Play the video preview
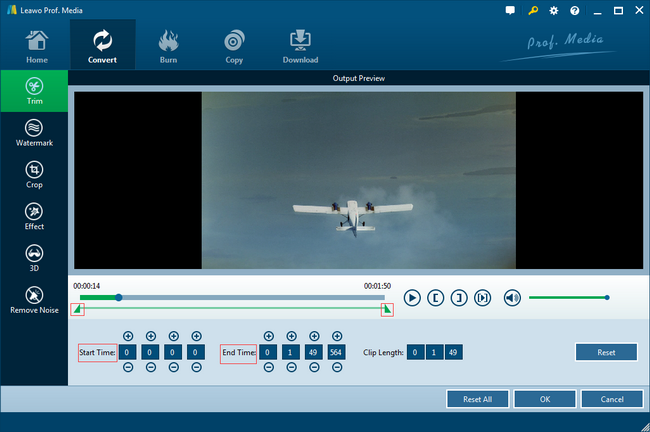The width and height of the screenshot is (650, 432). [x=412, y=297]
